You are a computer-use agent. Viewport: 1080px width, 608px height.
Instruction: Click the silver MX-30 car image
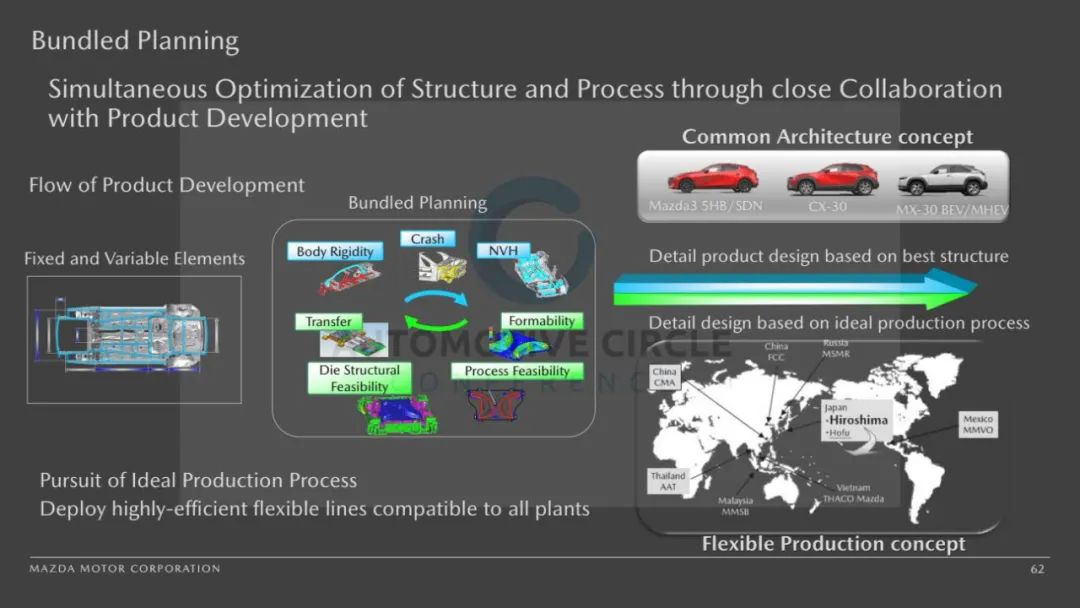point(943,180)
